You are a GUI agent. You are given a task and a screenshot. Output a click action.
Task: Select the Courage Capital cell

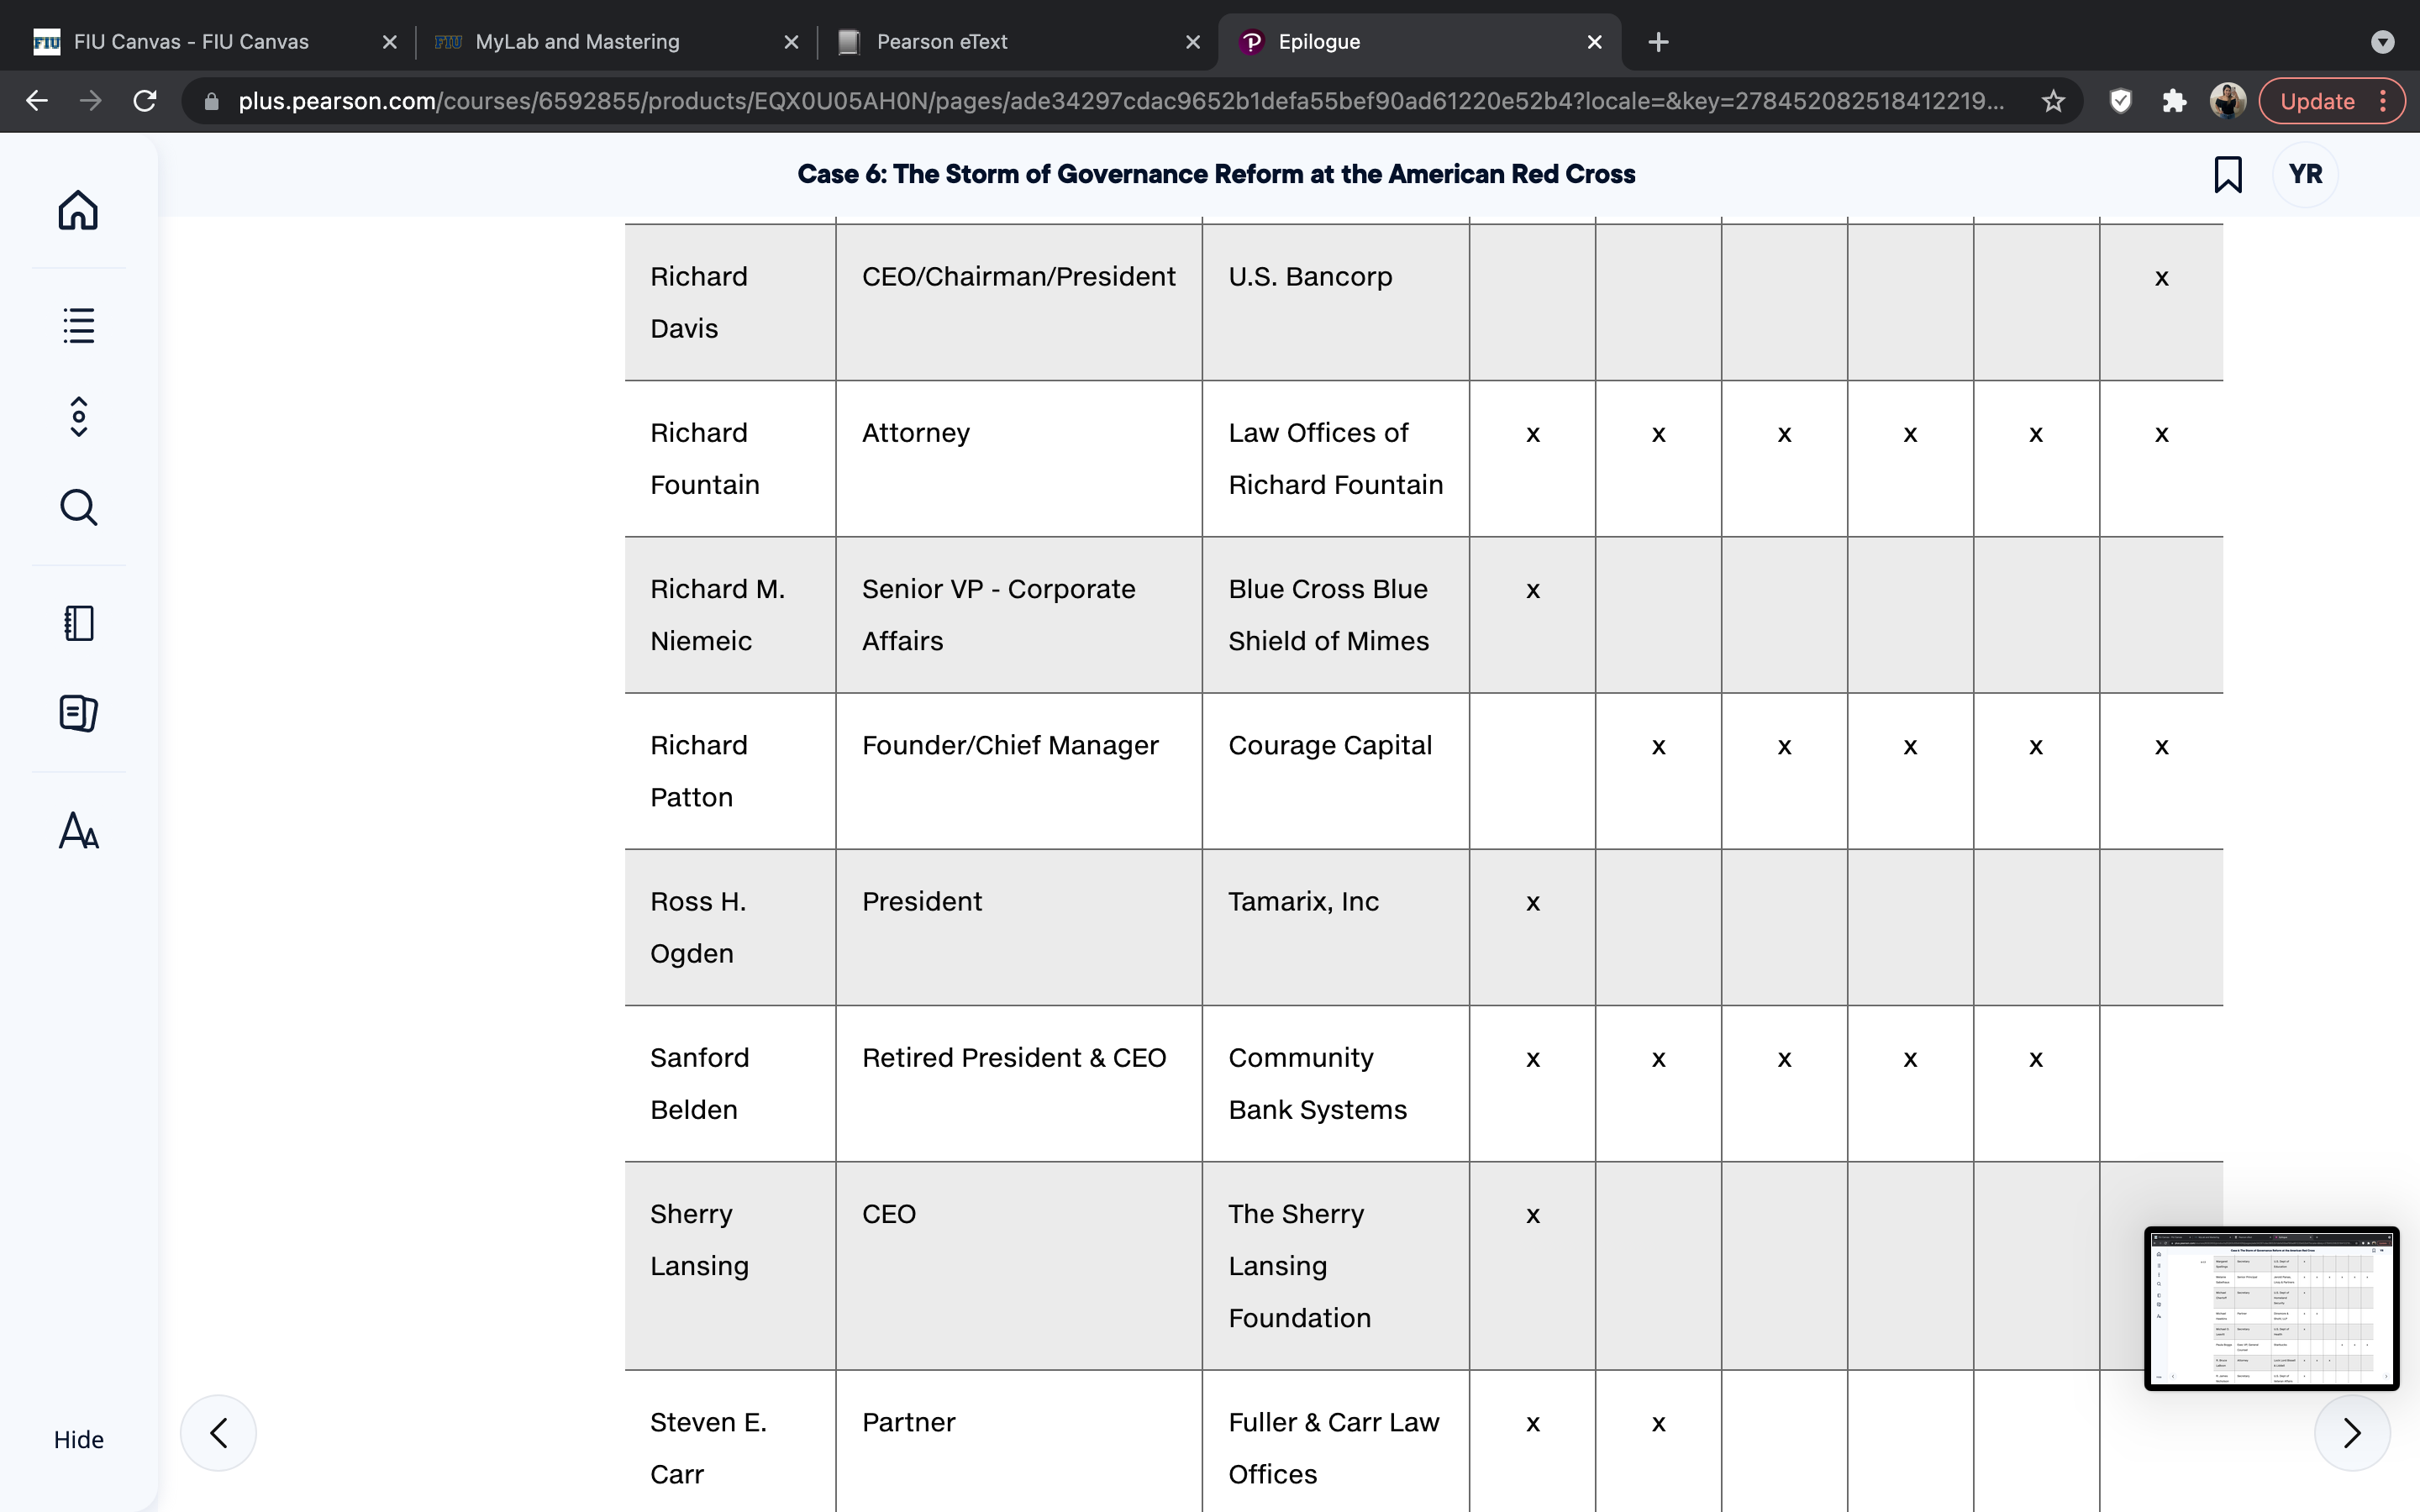tap(1336, 771)
